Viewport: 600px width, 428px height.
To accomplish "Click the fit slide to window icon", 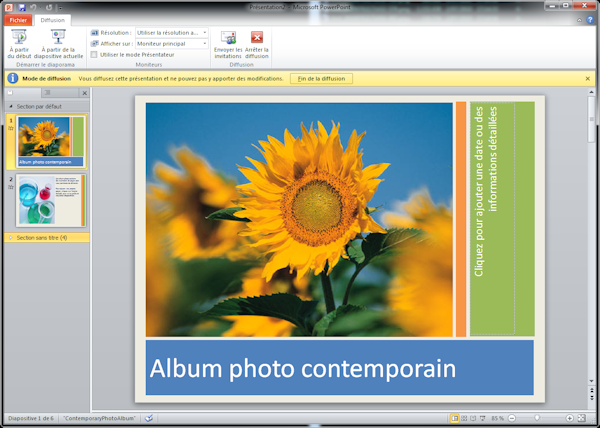I will (x=584, y=418).
